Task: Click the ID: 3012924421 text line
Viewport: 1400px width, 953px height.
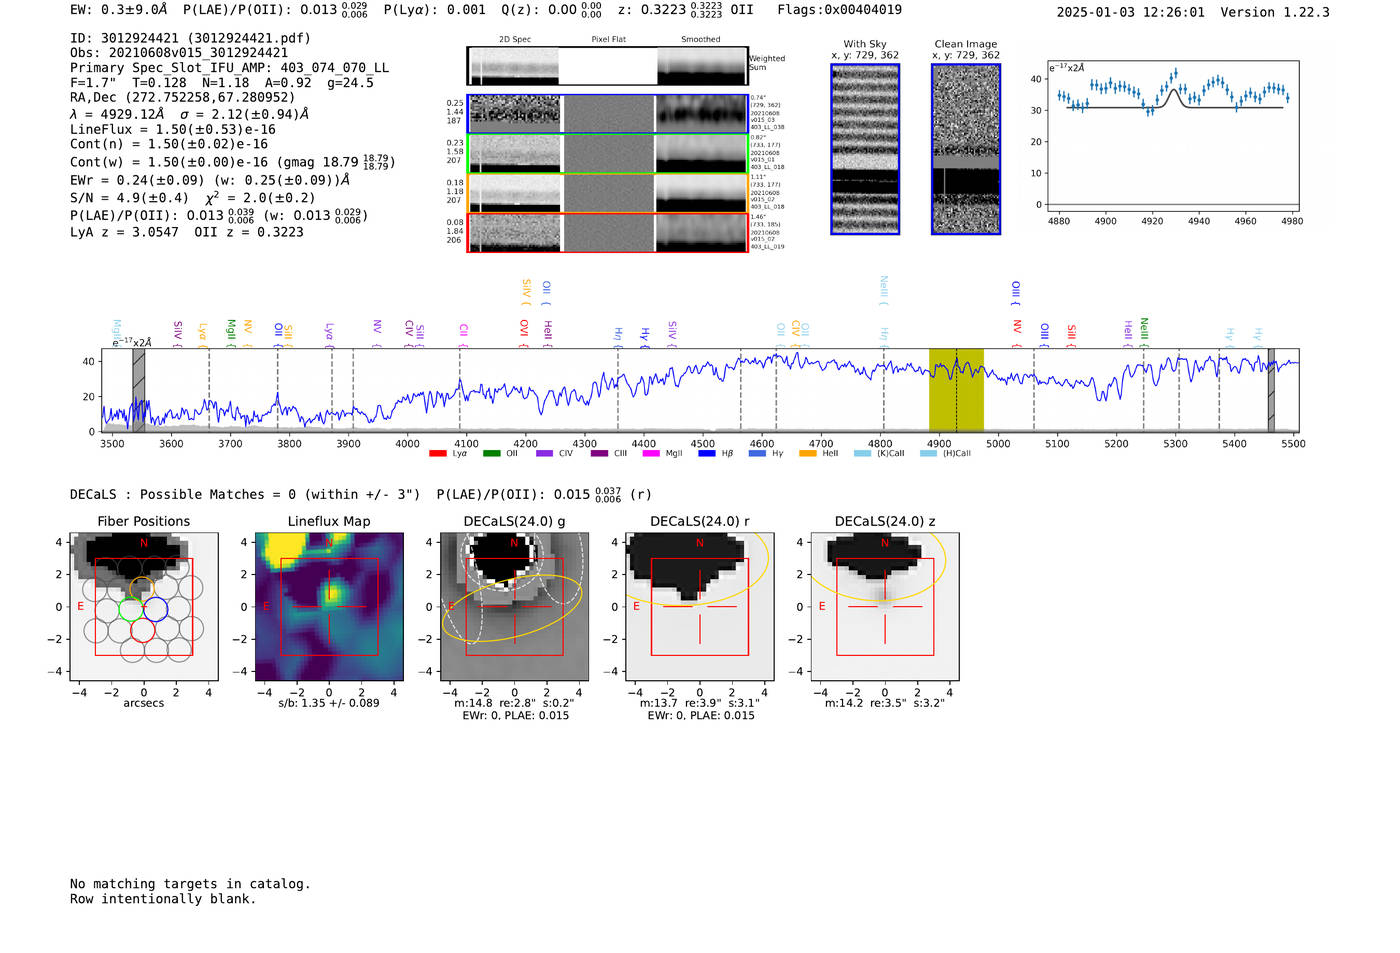Action: point(190,38)
